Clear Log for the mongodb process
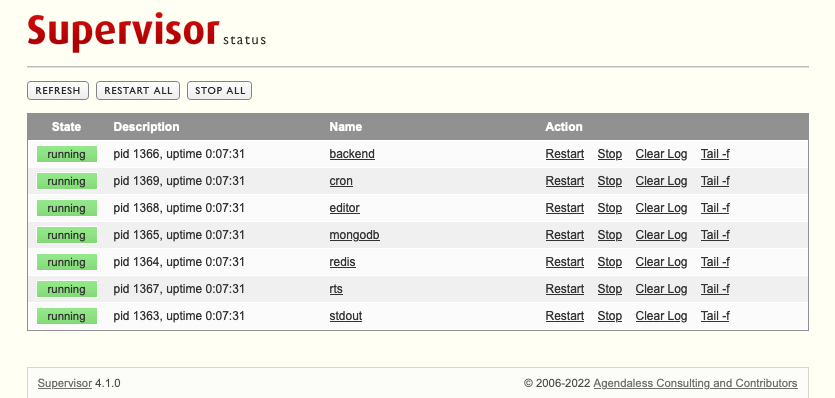The image size is (835, 398). pyautogui.click(x=661, y=235)
